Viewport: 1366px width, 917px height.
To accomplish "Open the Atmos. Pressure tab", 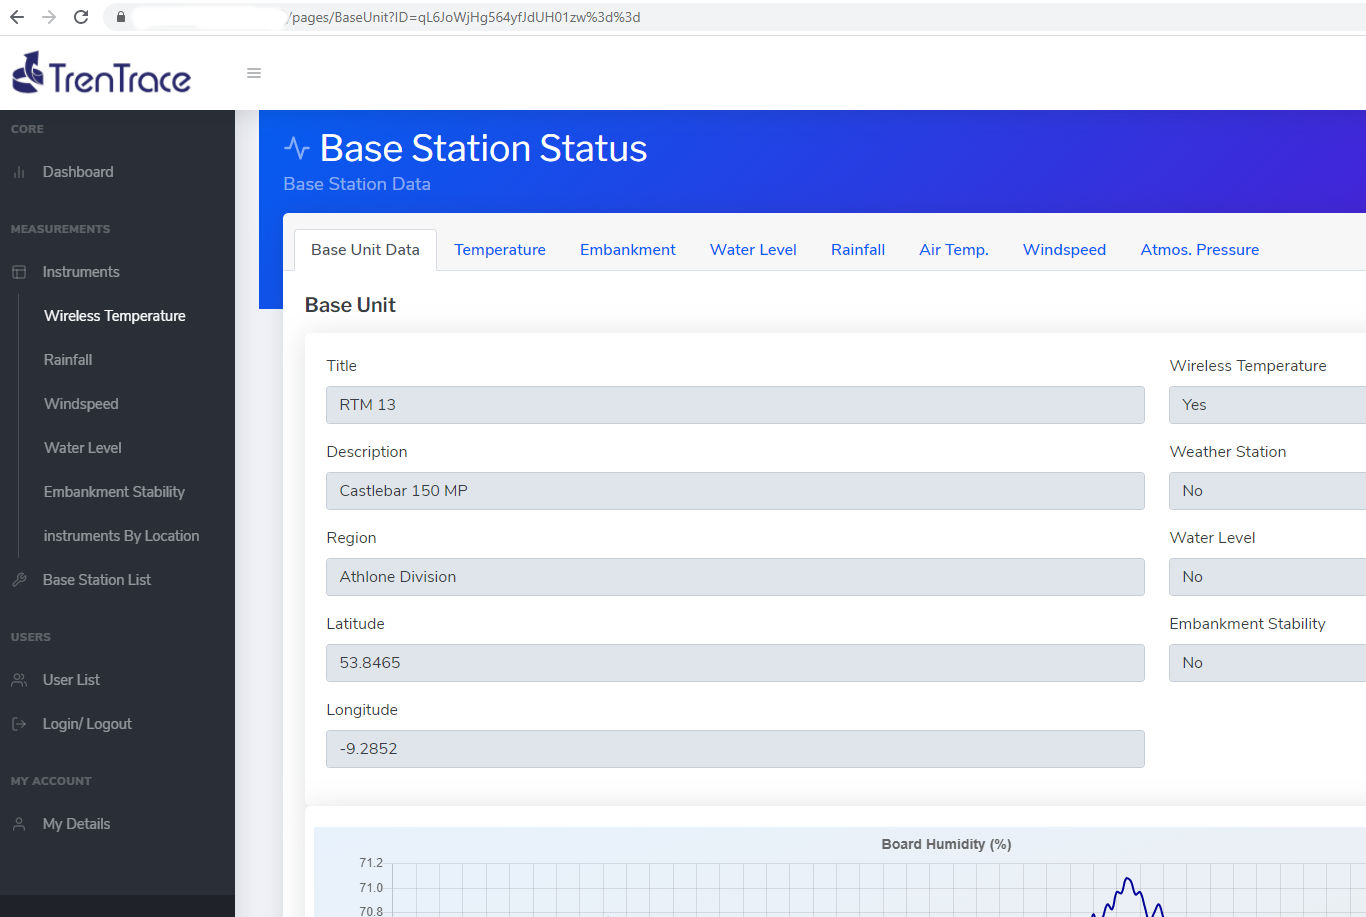I will [x=1199, y=250].
